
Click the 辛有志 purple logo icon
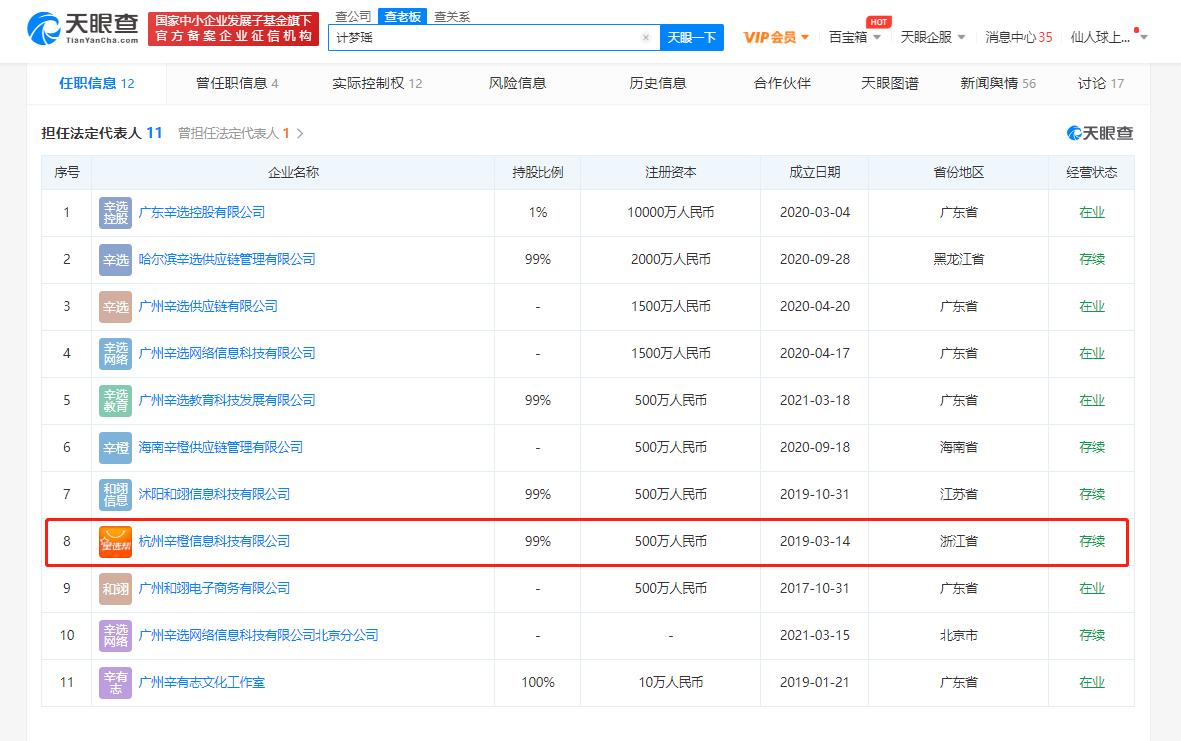tap(115, 683)
